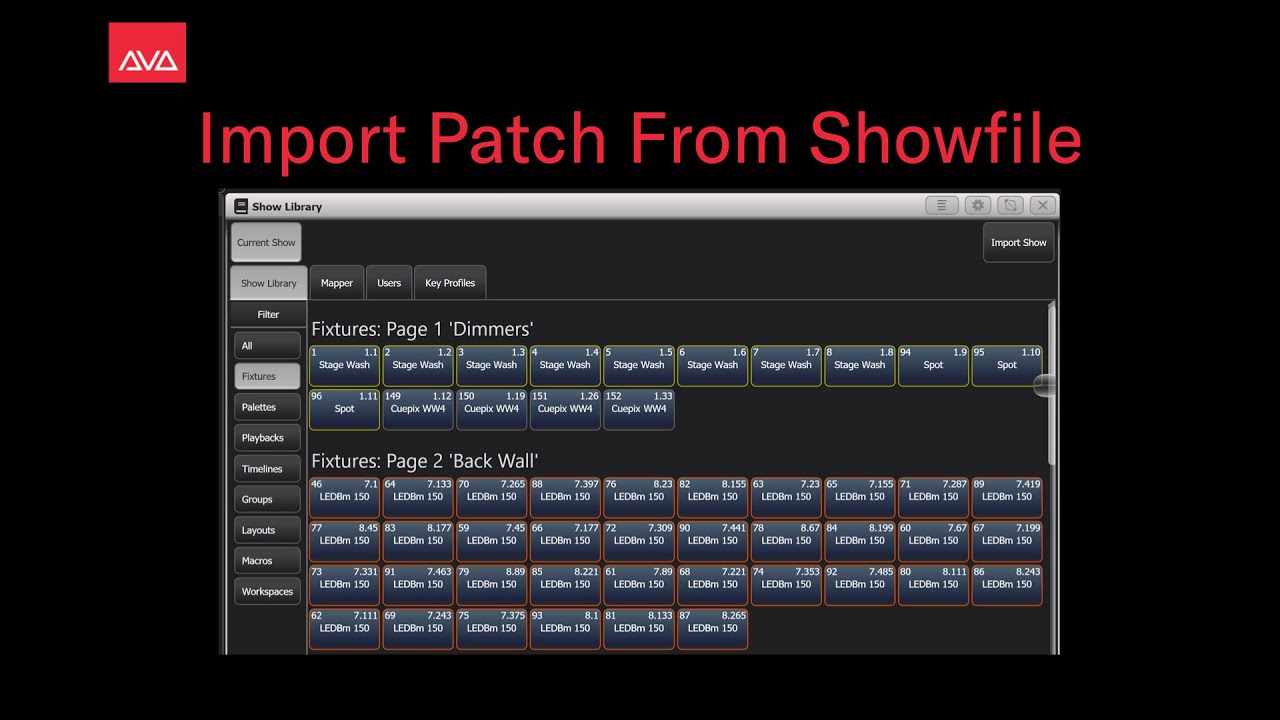This screenshot has height=720, width=1280.
Task: Select Spot fixture number 95
Action: (1007, 366)
